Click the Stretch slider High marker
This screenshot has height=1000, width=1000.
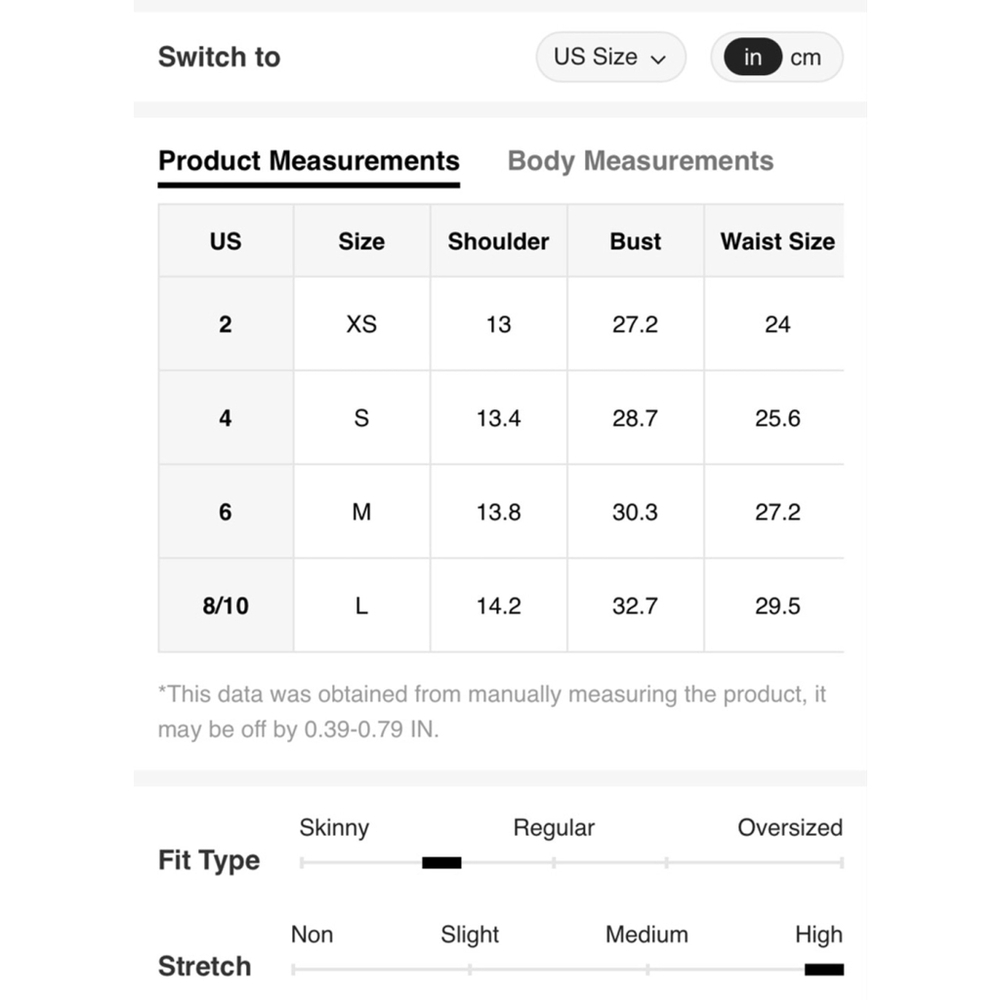[824, 969]
